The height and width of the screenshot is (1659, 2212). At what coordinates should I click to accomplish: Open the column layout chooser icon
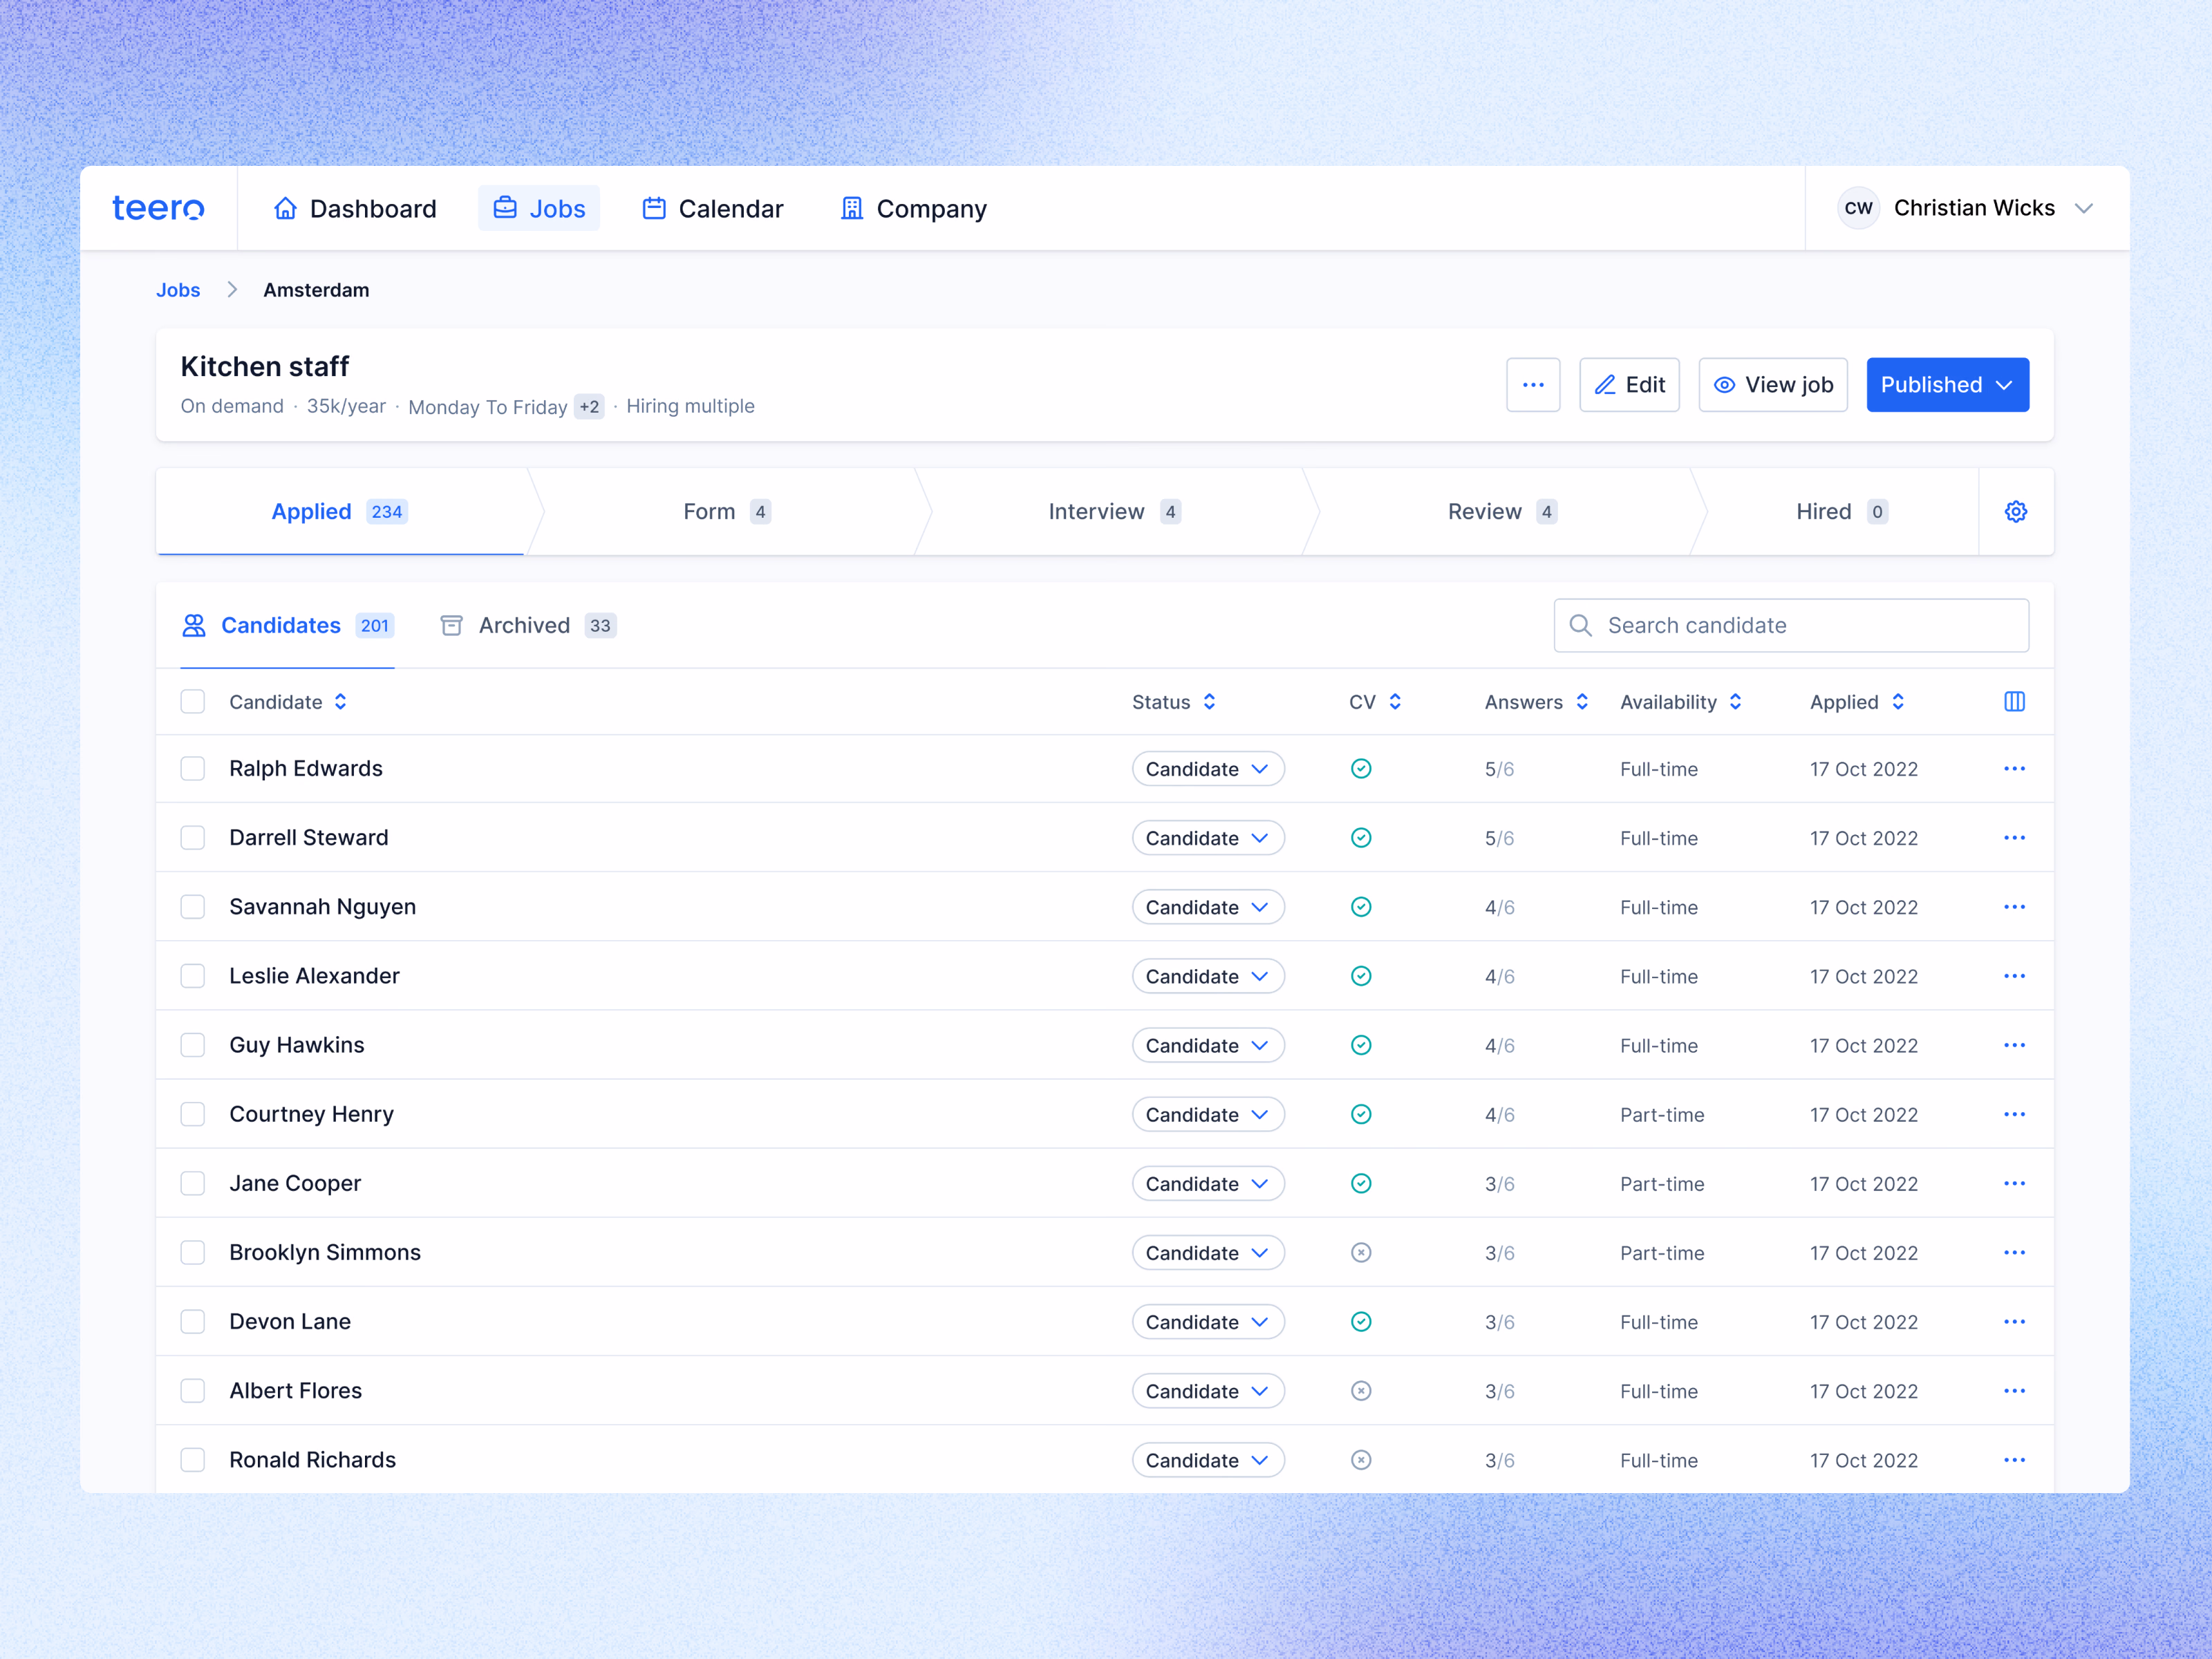2014,701
